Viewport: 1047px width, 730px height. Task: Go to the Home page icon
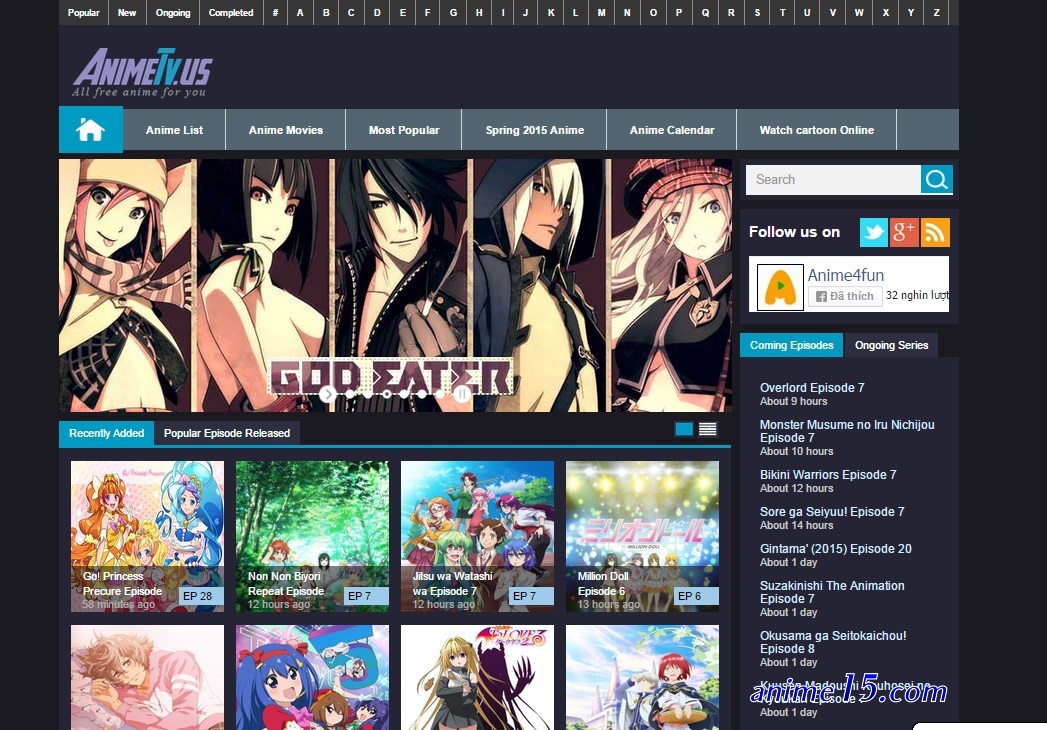pos(90,130)
